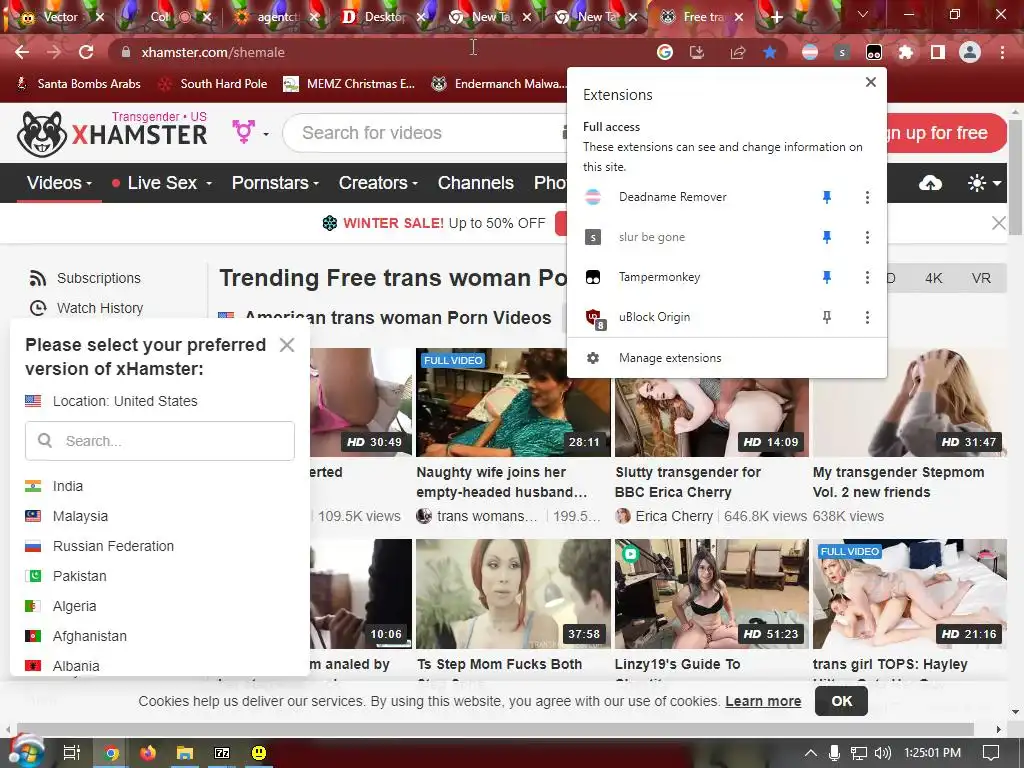
Task: Launch Firefox from the taskbar
Action: click(x=148, y=753)
